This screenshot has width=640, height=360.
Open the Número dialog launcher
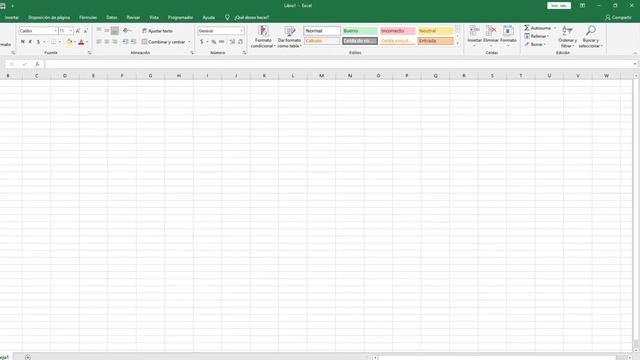(244, 53)
